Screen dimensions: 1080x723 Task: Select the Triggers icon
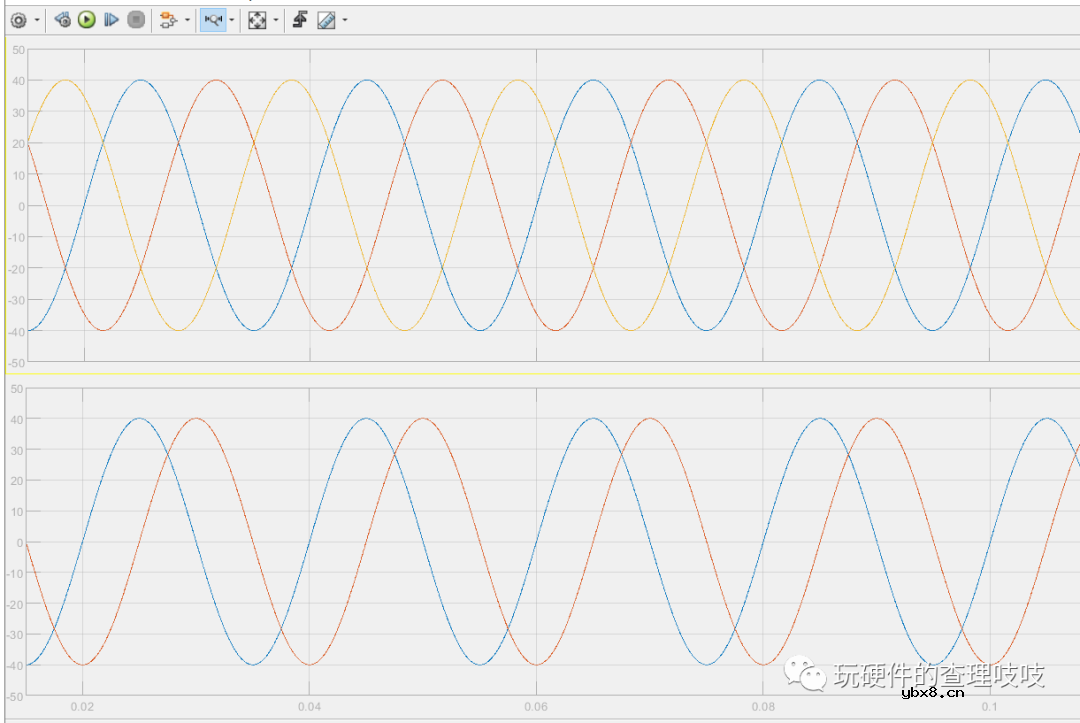(298, 18)
